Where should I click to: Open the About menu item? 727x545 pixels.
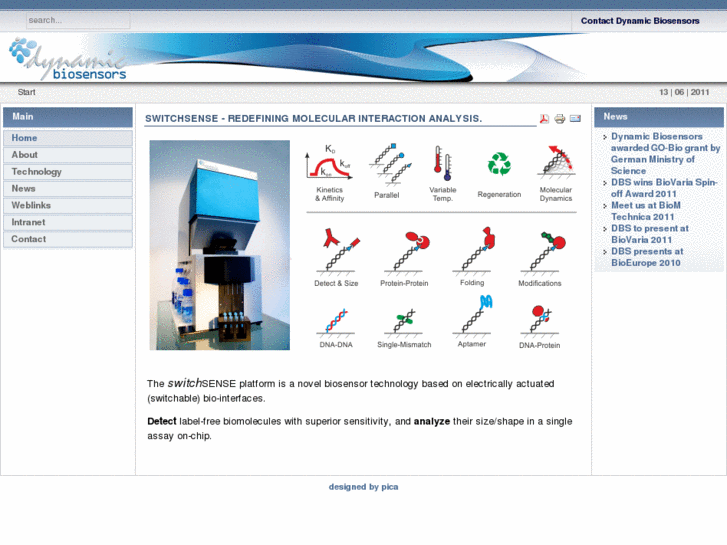pyautogui.click(x=68, y=155)
